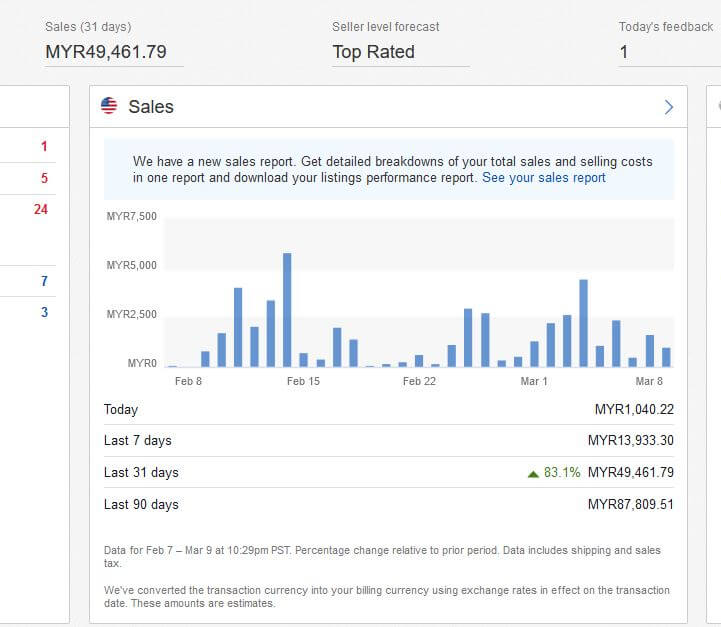Select the Sales (31 days) total at top

106,52
